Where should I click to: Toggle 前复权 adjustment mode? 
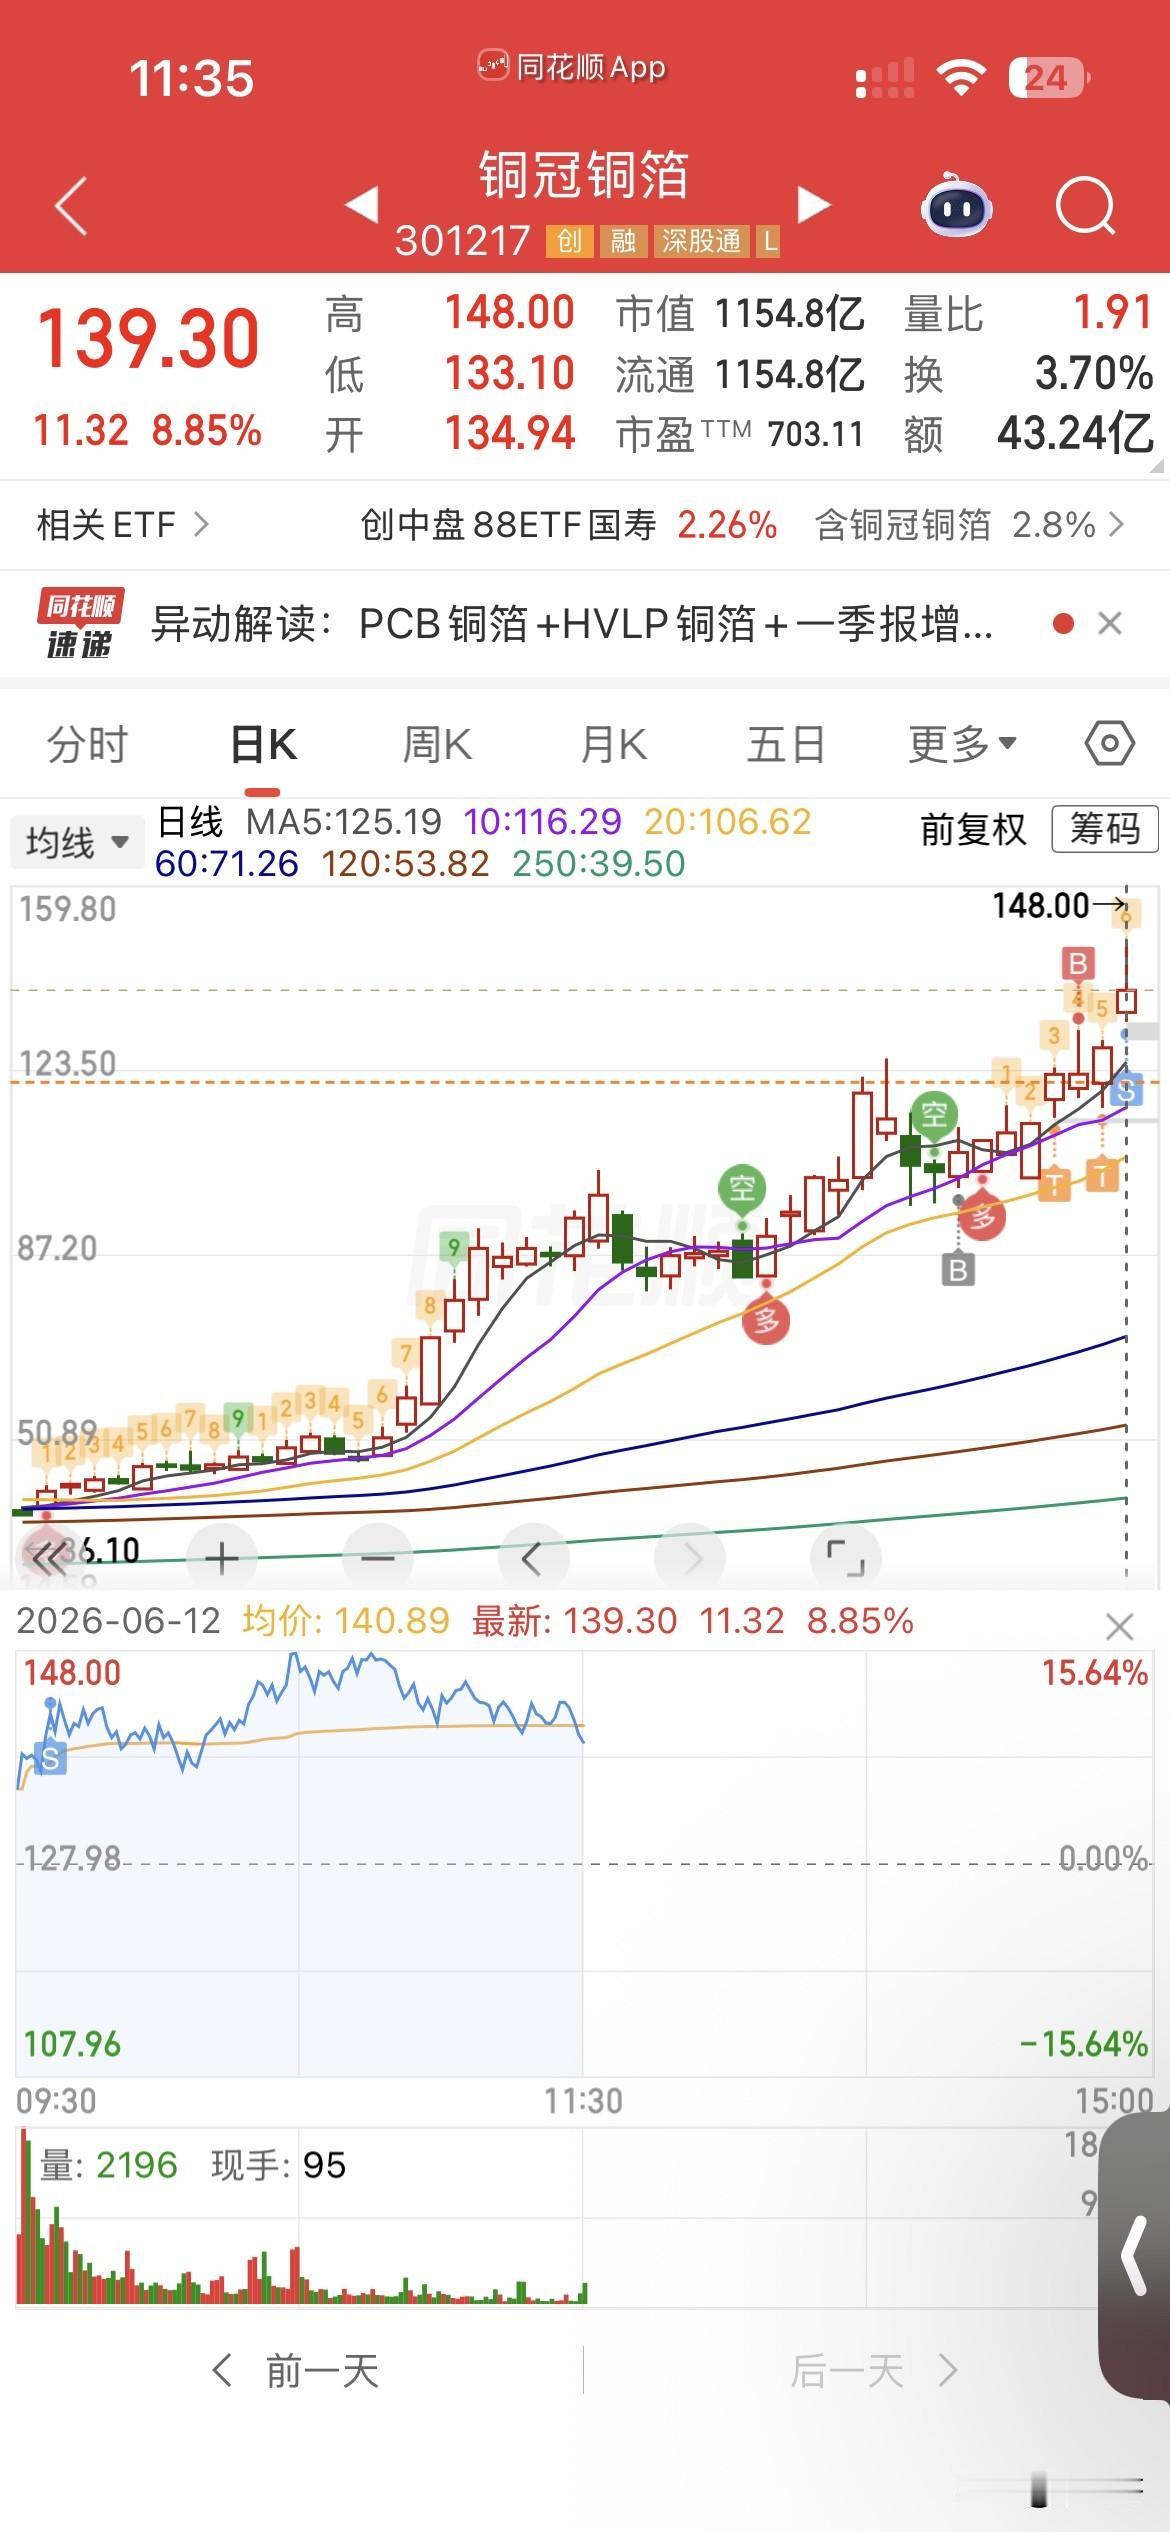point(973,829)
